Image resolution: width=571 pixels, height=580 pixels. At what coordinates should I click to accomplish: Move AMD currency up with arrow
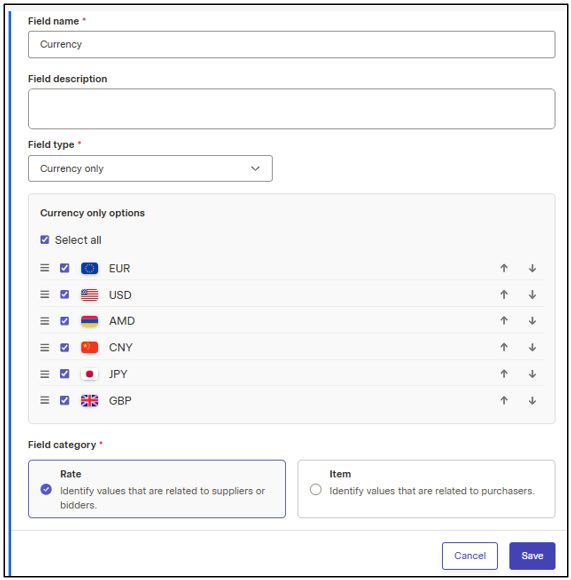tap(504, 321)
